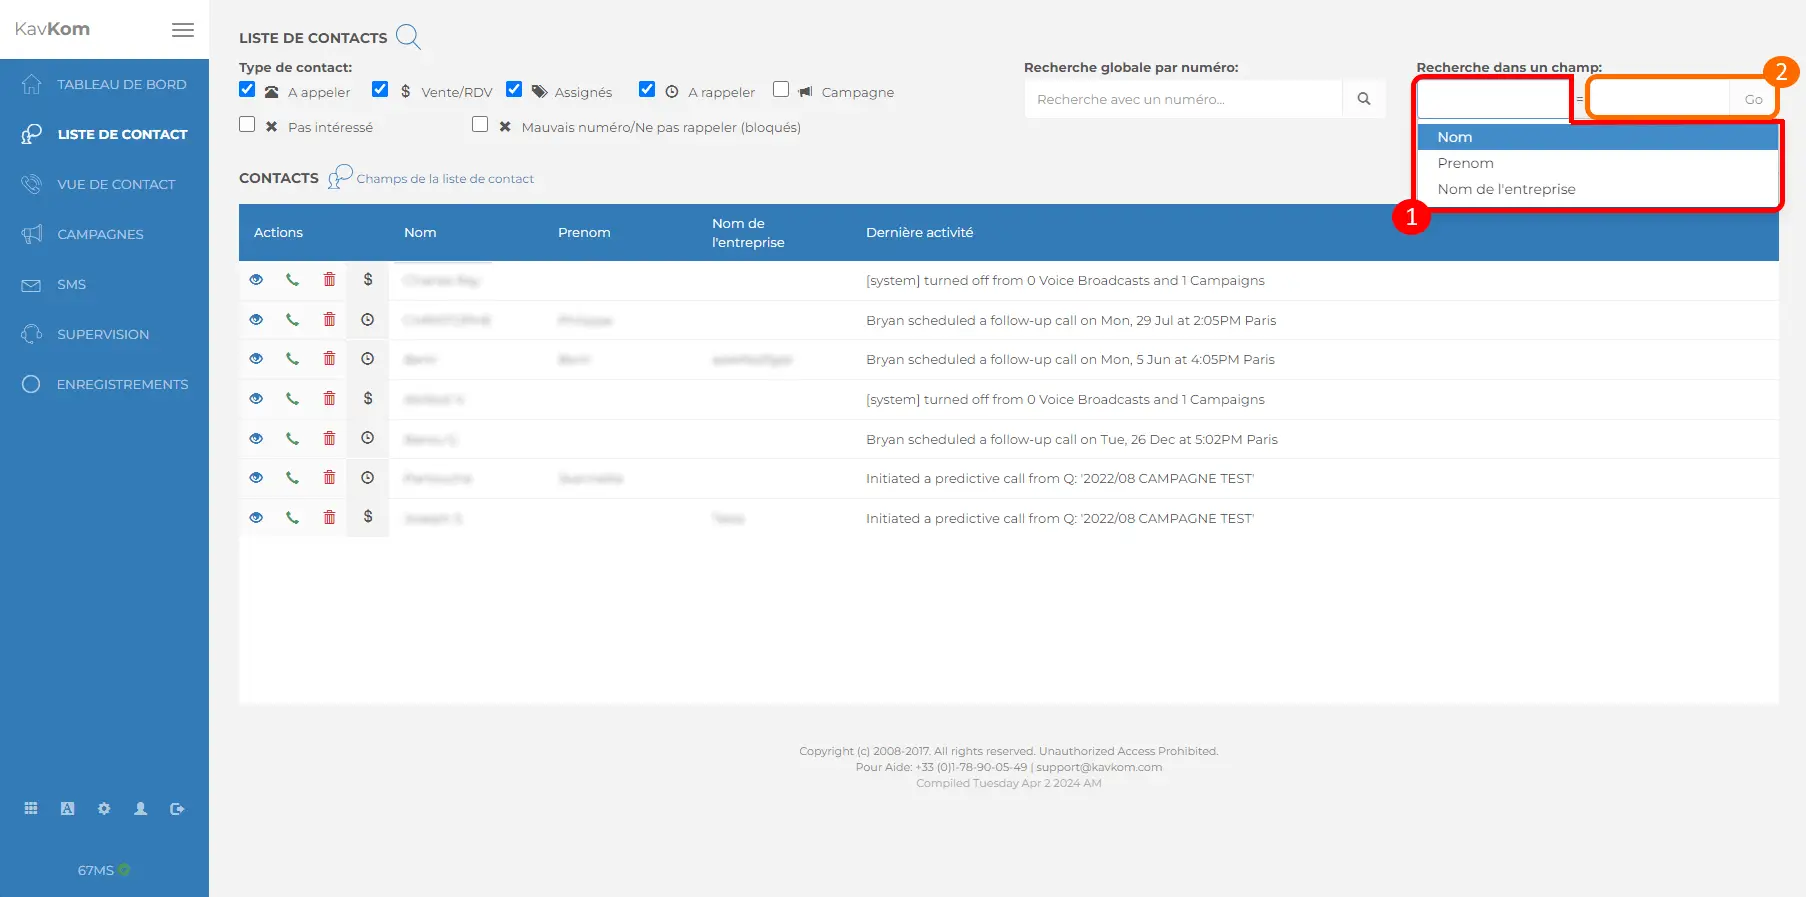Click green phone icon in second contact row

click(292, 320)
